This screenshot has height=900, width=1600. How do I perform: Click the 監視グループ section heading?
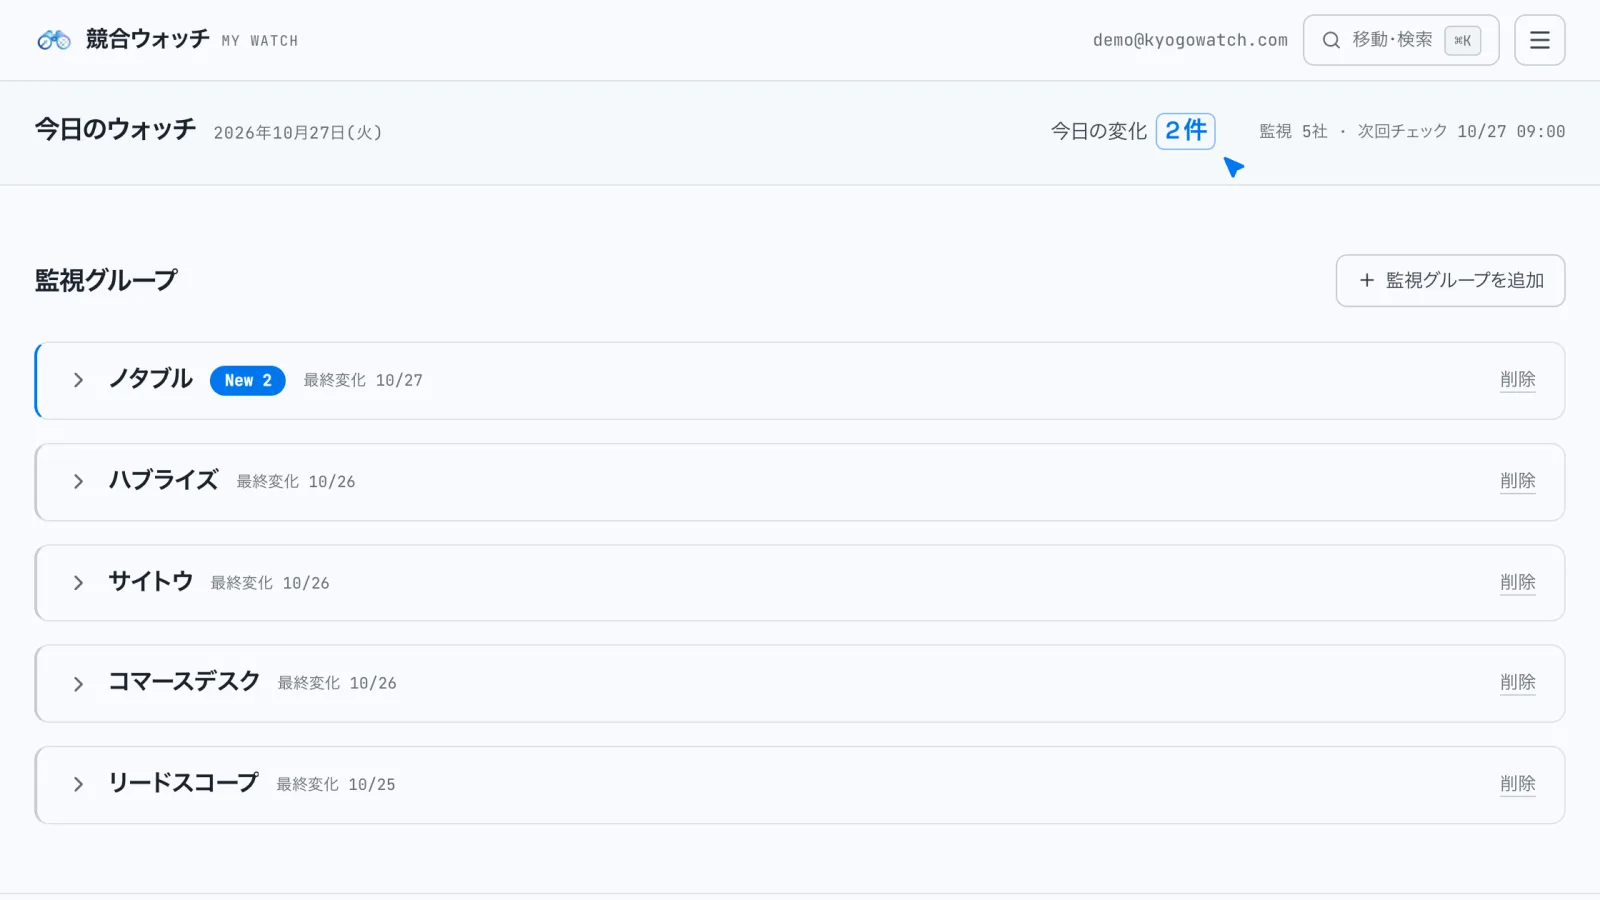point(106,280)
